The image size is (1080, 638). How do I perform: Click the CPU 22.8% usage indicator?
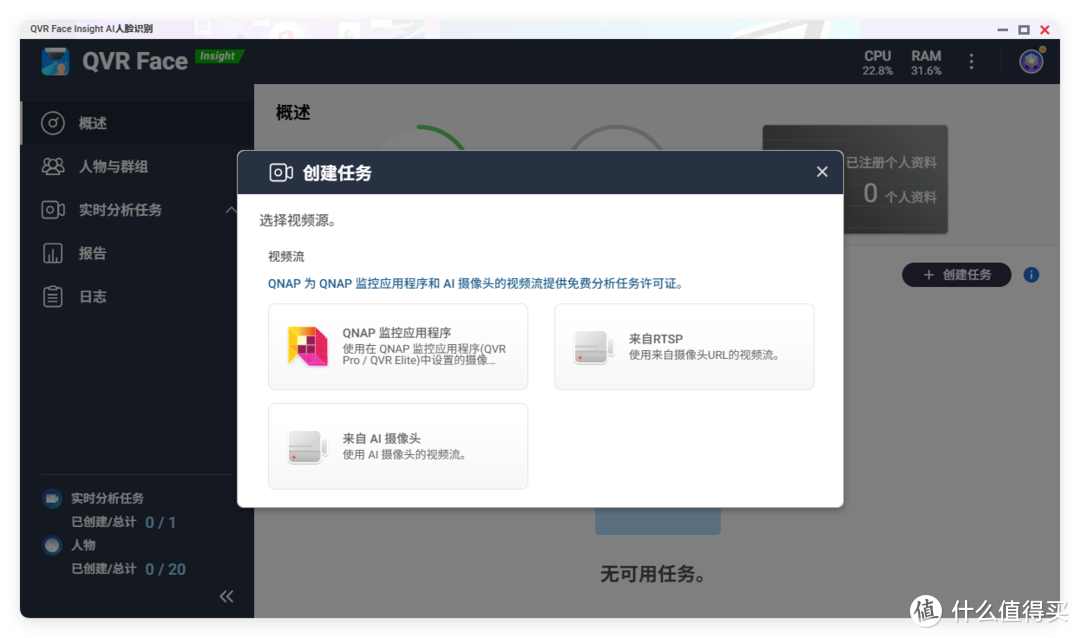tap(878, 62)
